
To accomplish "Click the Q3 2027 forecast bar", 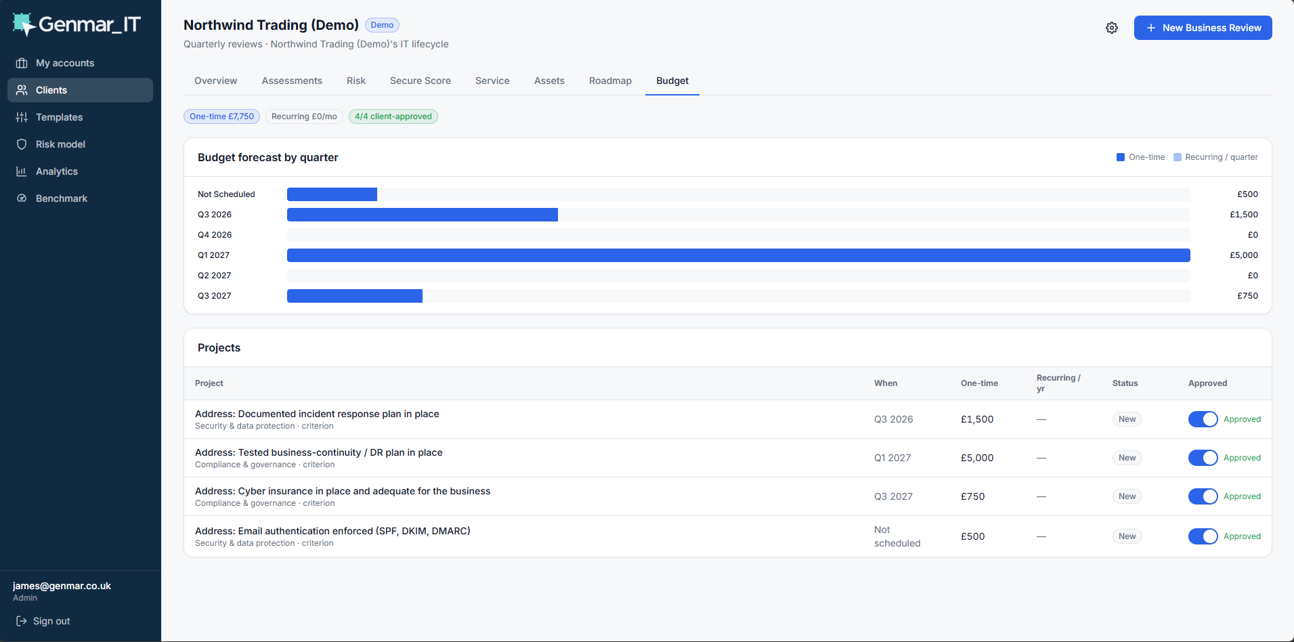I will coord(355,296).
